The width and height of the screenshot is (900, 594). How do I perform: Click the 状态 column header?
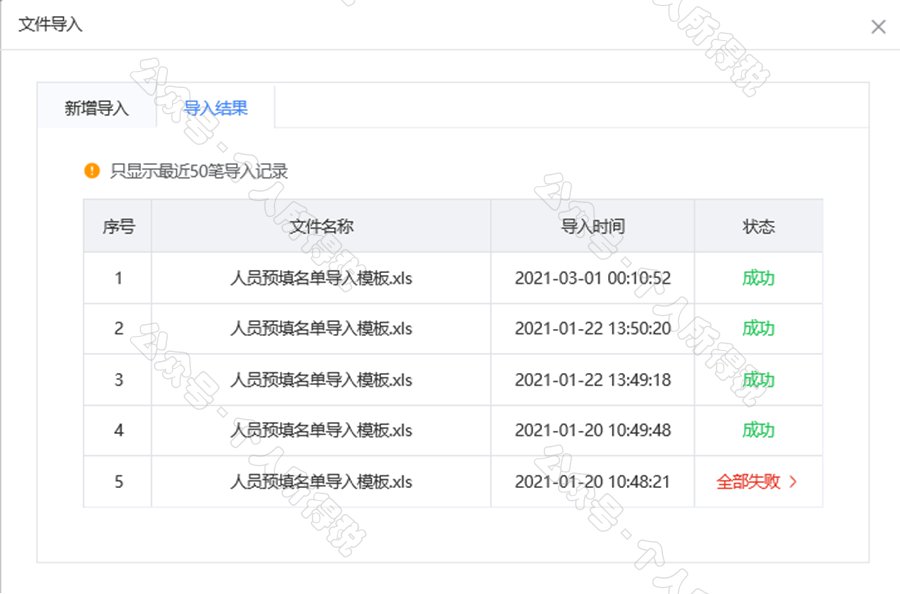pos(758,227)
